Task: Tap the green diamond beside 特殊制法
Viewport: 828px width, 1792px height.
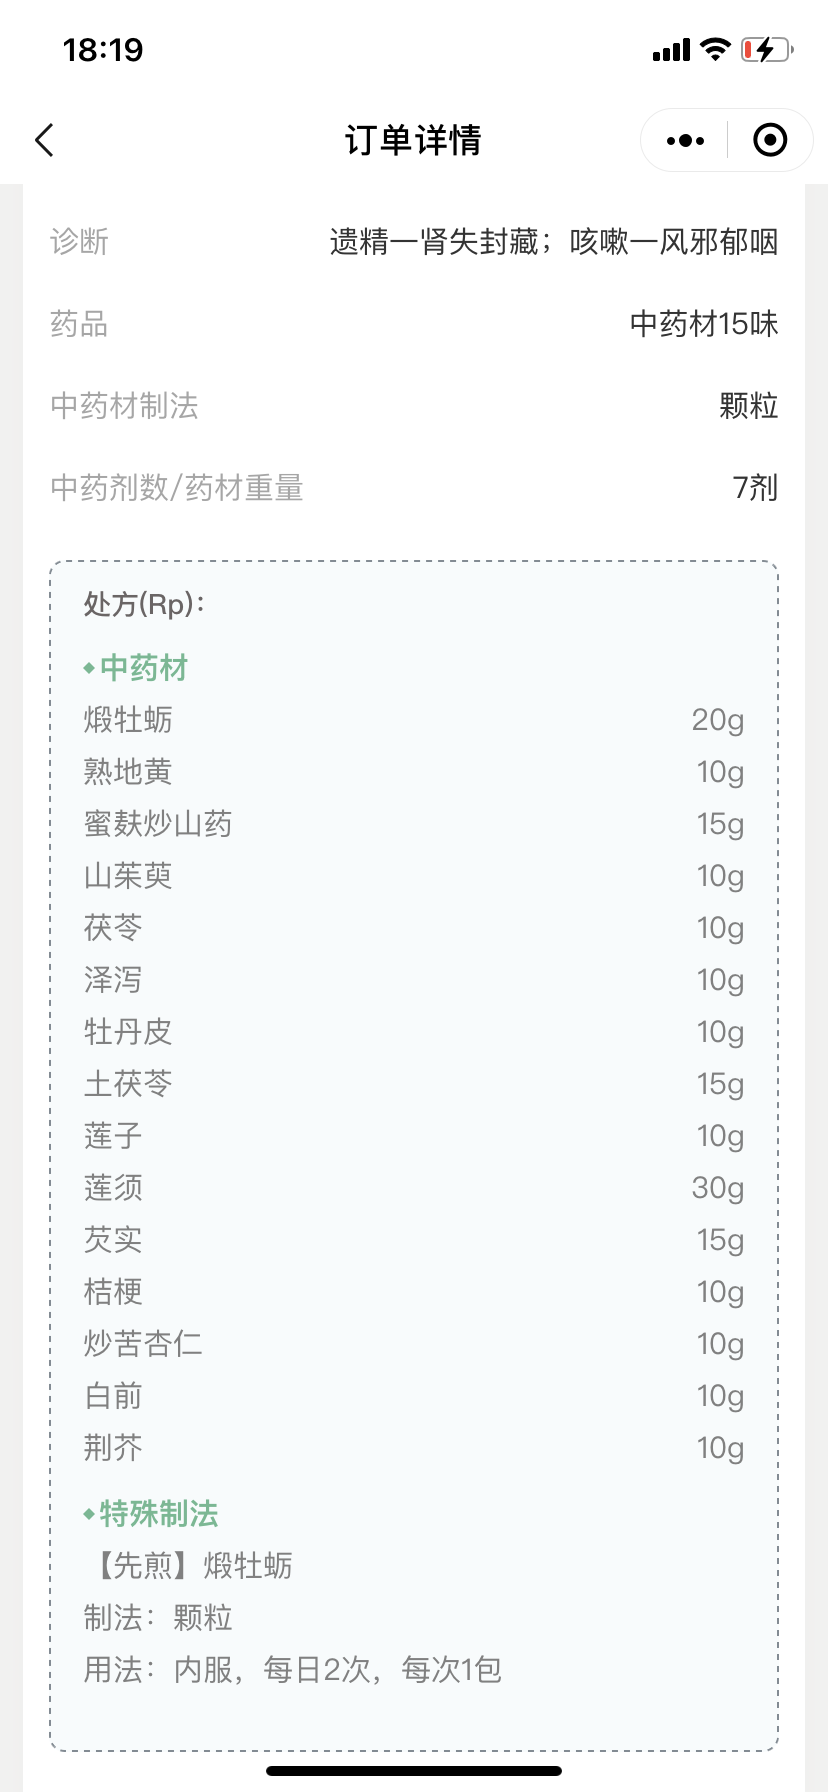Action: pyautogui.click(x=89, y=1514)
